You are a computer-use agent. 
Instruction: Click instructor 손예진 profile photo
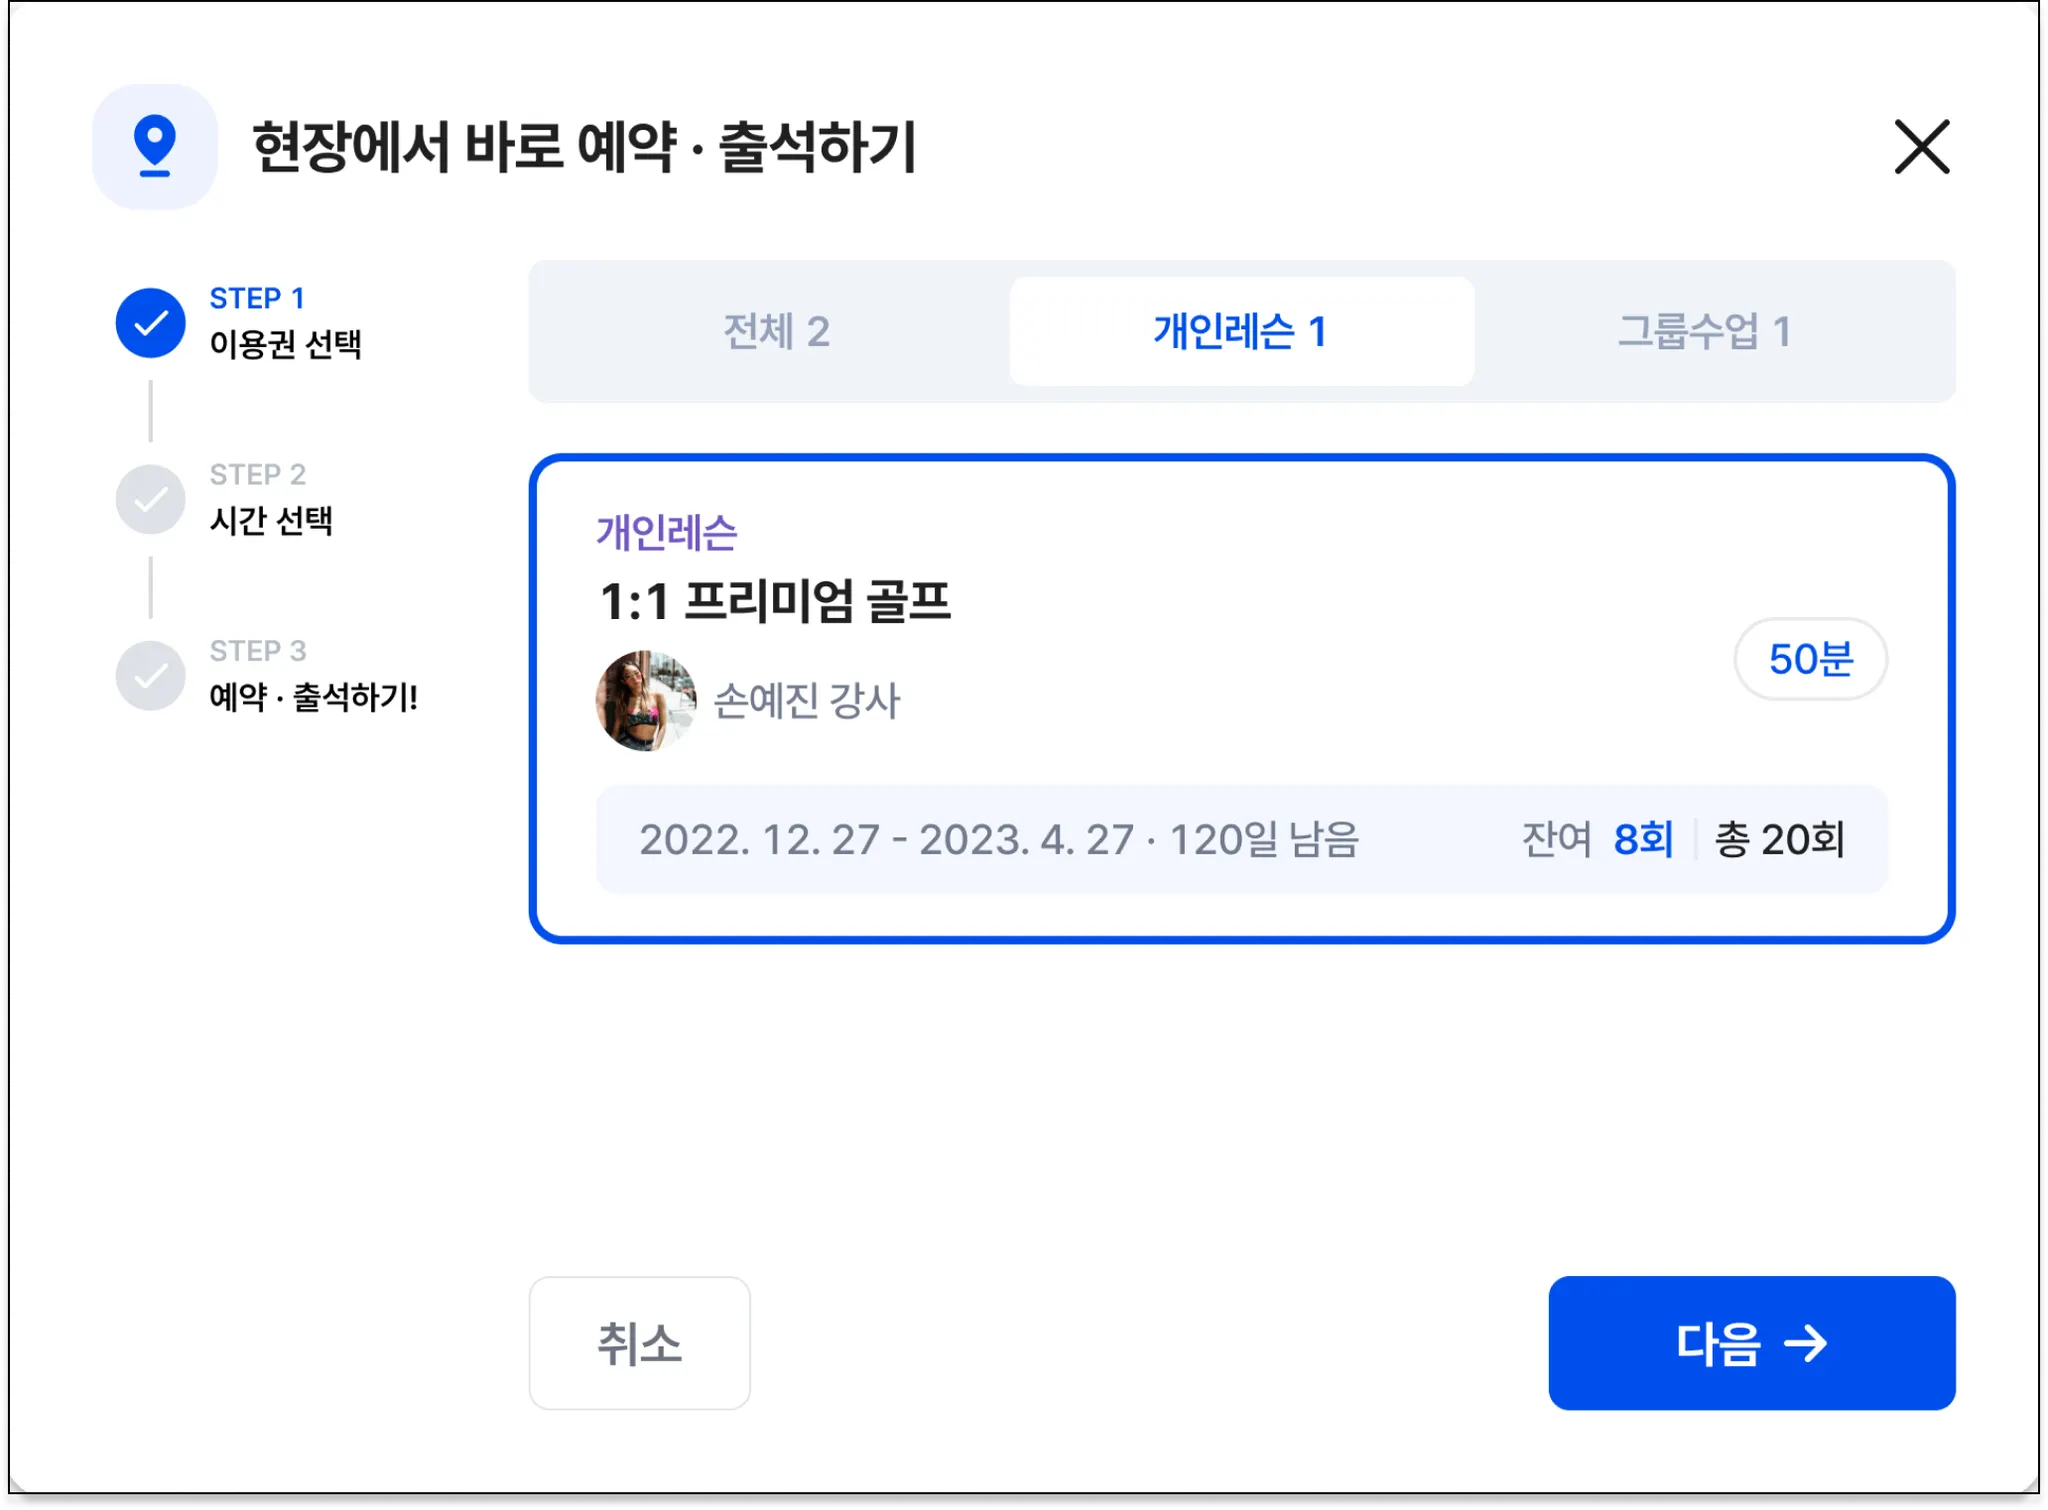pos(645,700)
